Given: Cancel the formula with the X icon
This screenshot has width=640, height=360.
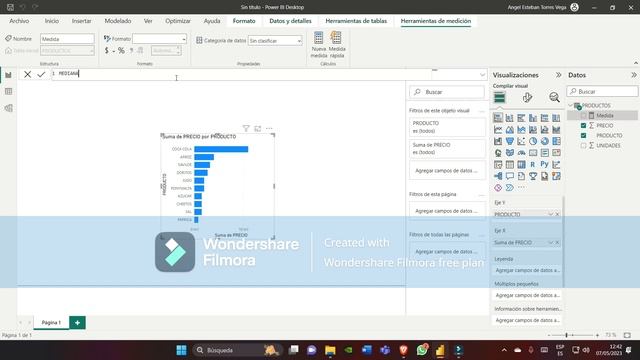Looking at the screenshot, I should coord(27,74).
